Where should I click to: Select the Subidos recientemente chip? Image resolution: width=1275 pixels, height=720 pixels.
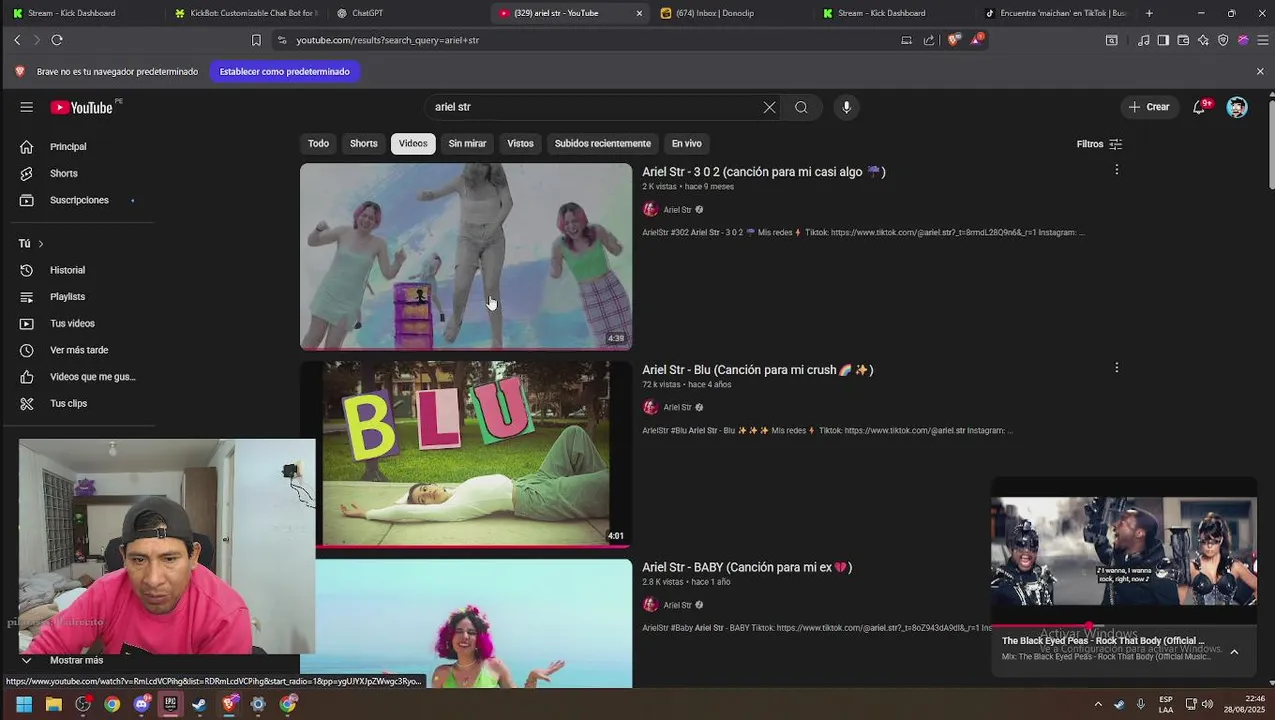[603, 143]
